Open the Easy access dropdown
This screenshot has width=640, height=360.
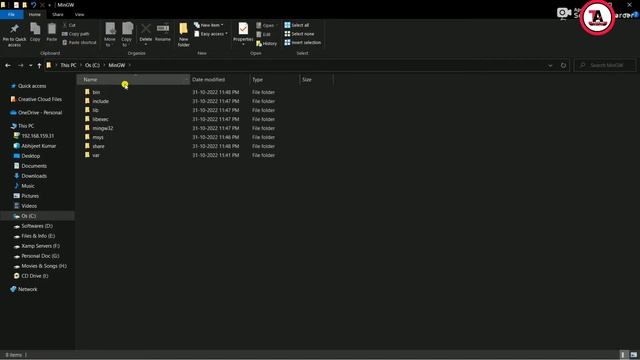(211, 34)
